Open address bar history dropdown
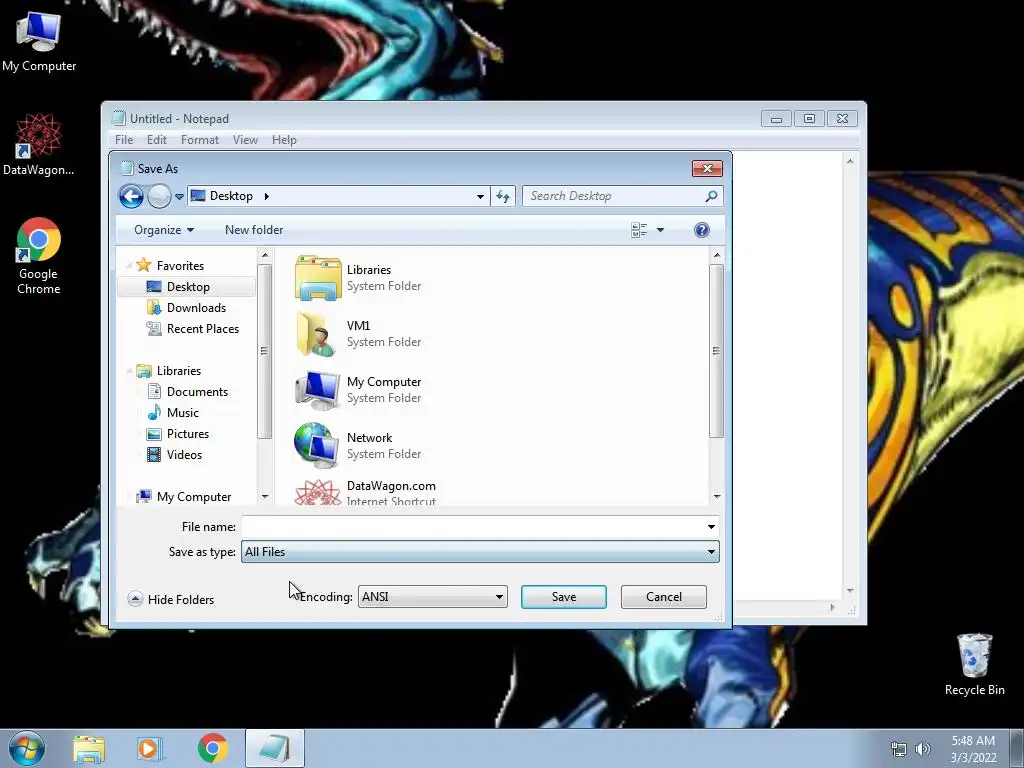 480,197
